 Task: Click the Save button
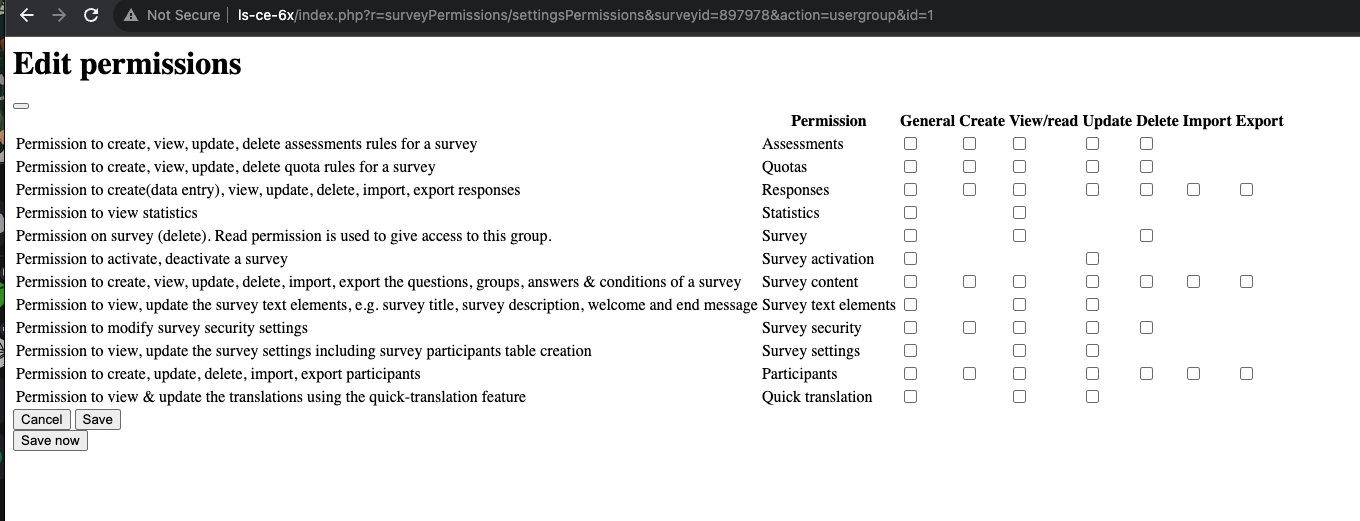click(x=97, y=420)
